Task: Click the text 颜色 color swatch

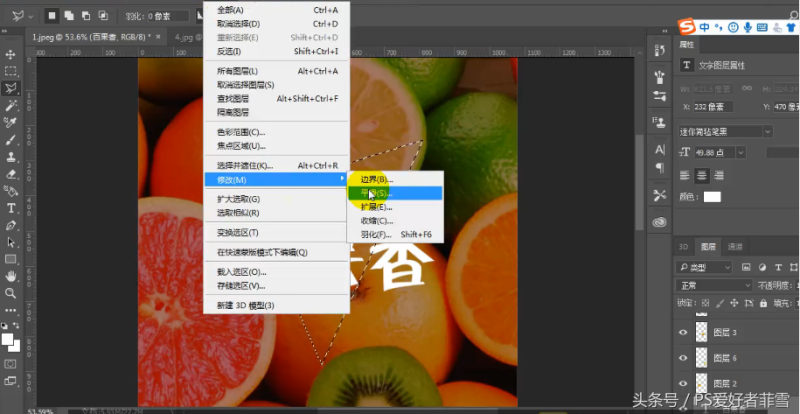Action: click(x=712, y=197)
